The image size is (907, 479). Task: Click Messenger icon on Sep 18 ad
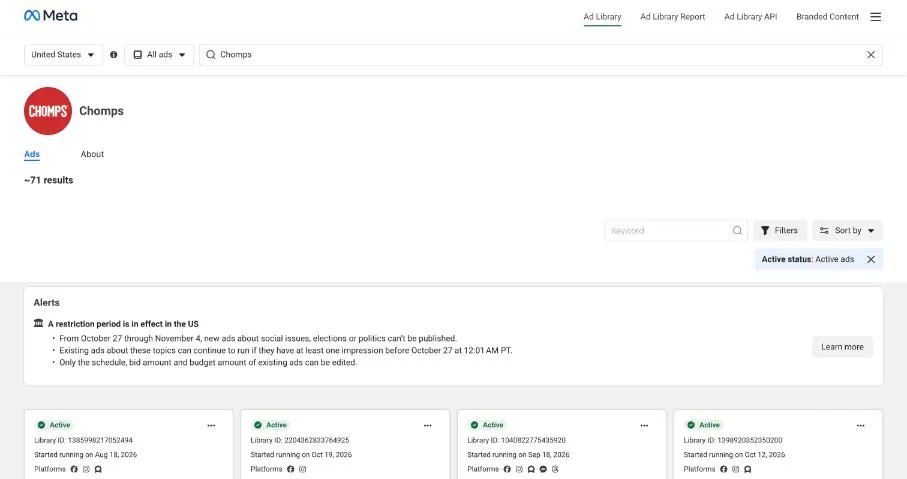543,469
